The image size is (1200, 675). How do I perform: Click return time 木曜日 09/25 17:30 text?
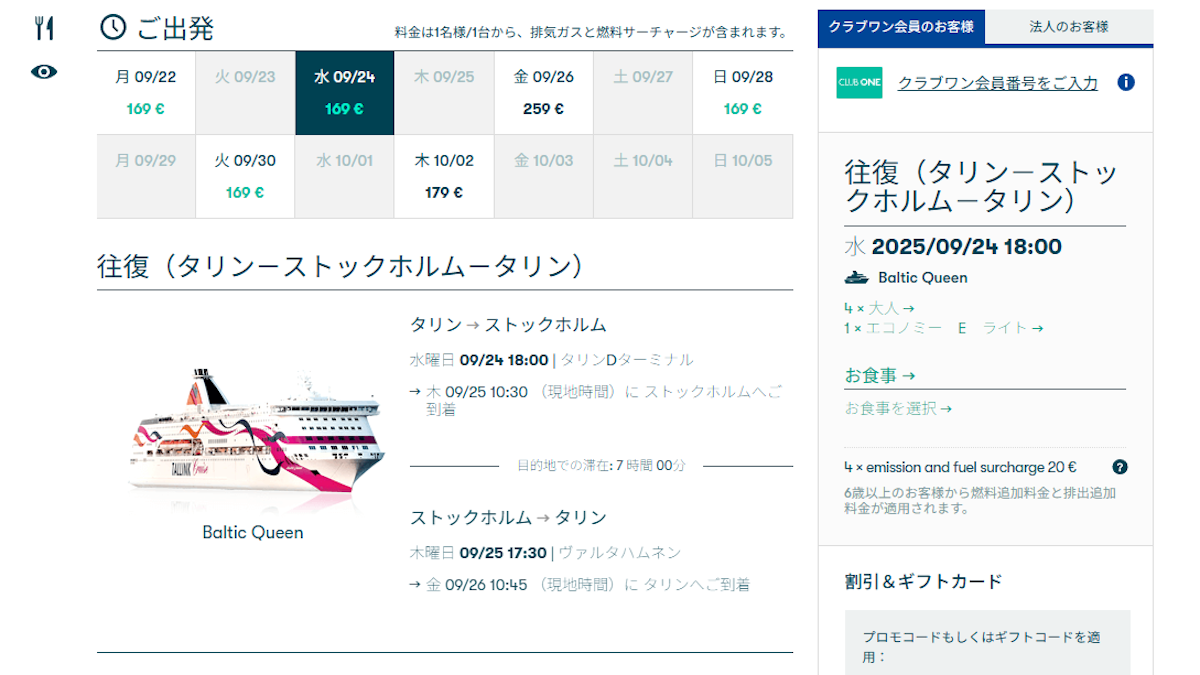478,552
